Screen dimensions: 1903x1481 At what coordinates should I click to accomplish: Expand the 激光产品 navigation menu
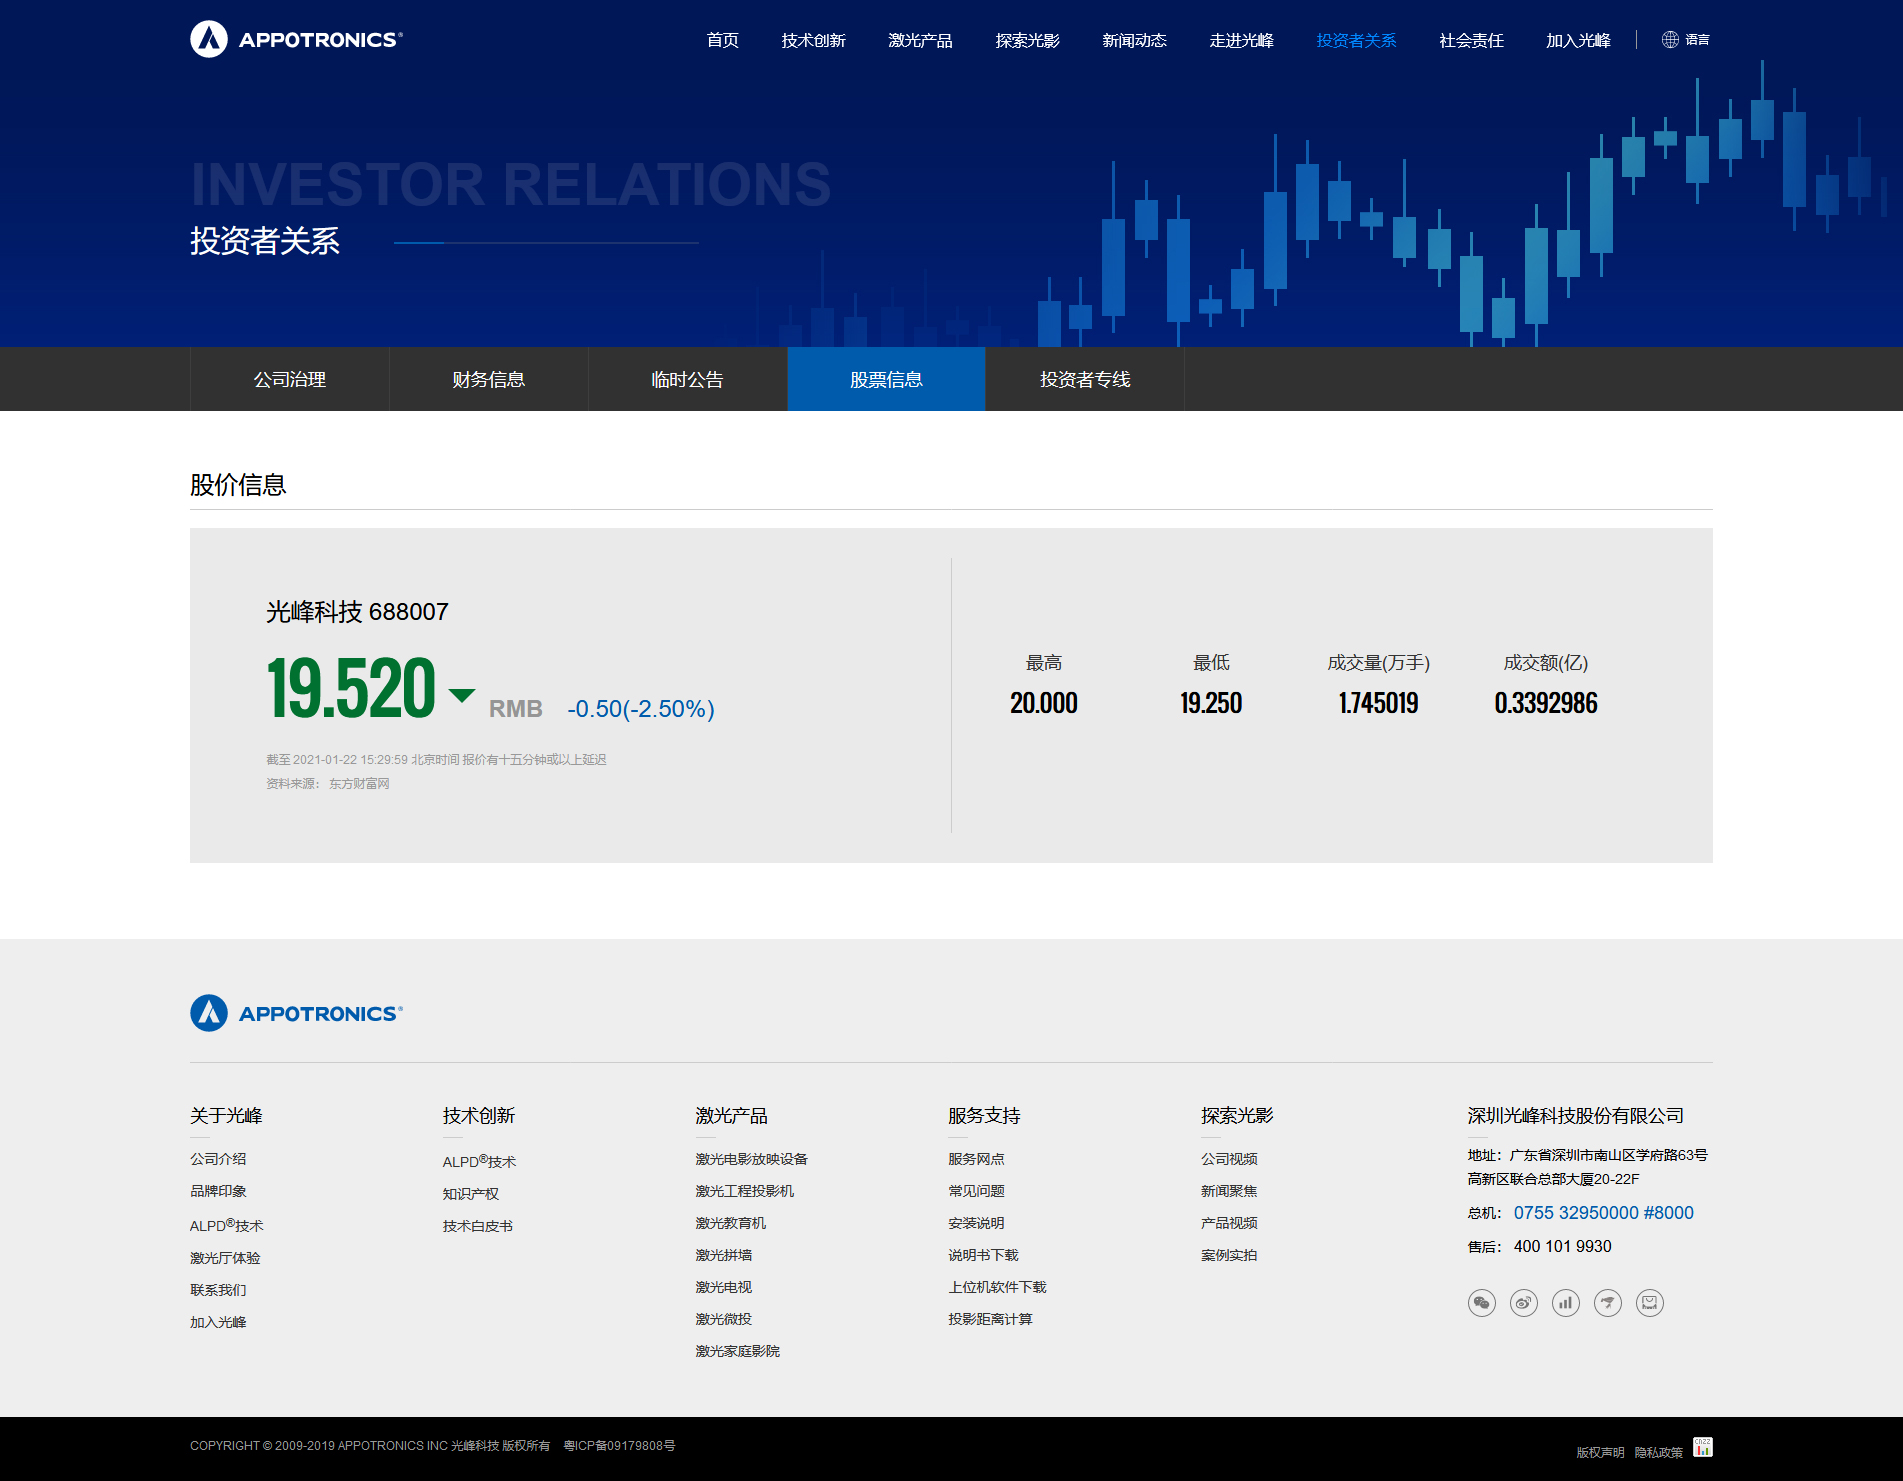point(920,41)
